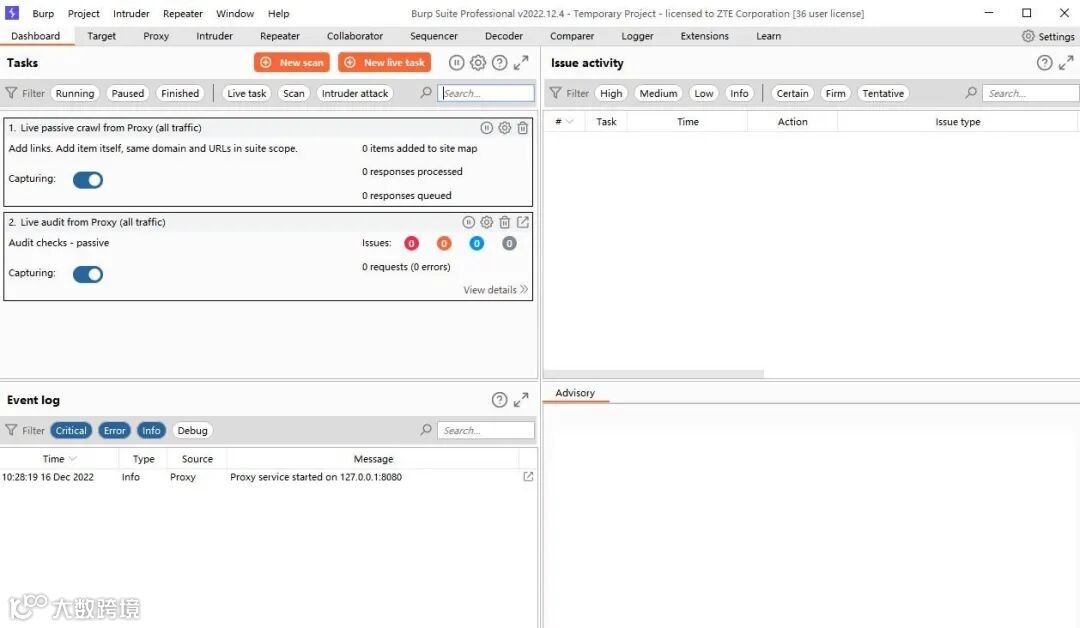Click the Tasks search magnifier icon
This screenshot has height=628, width=1080.
point(426,92)
